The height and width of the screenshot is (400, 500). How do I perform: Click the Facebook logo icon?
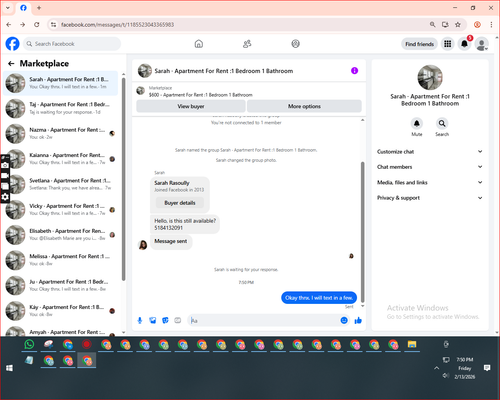pos(13,44)
